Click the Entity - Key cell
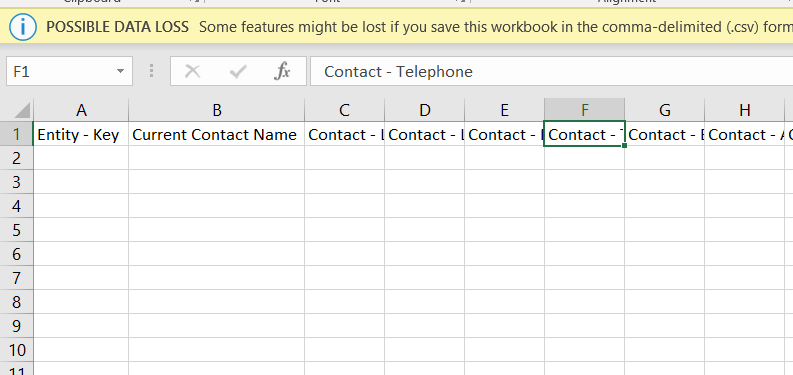 pos(81,134)
